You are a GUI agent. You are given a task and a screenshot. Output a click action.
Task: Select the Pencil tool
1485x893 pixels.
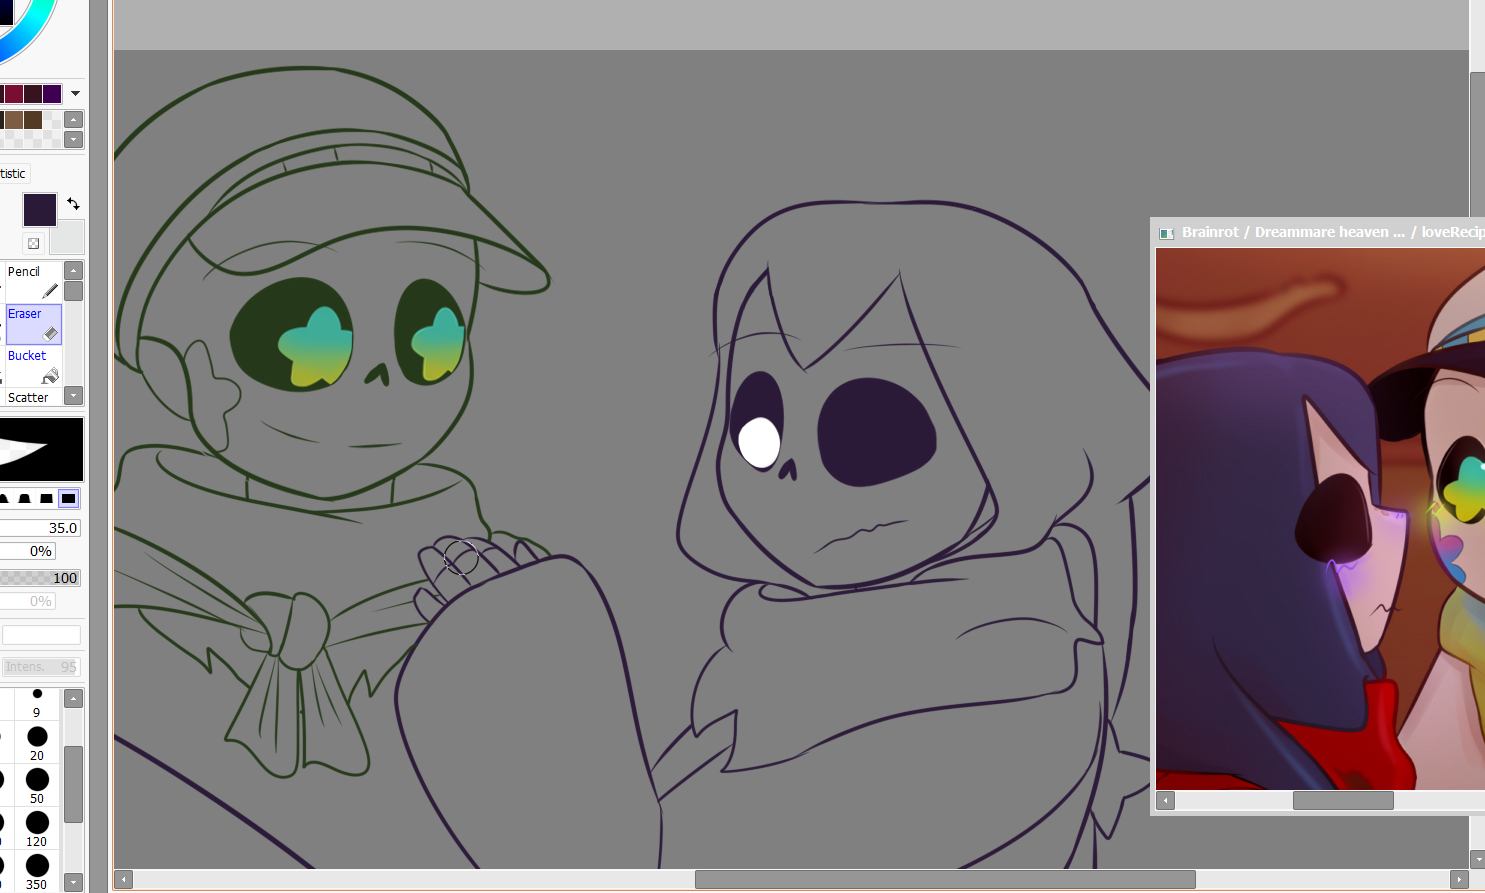(x=33, y=281)
